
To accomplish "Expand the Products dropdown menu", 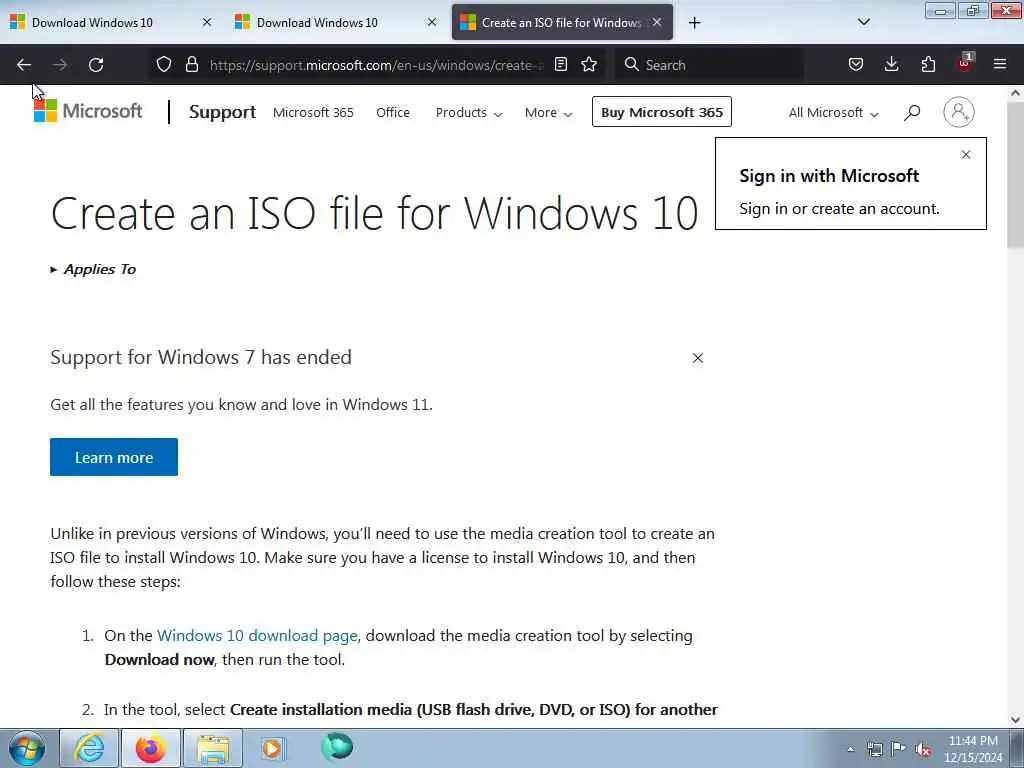I will pyautogui.click(x=469, y=112).
